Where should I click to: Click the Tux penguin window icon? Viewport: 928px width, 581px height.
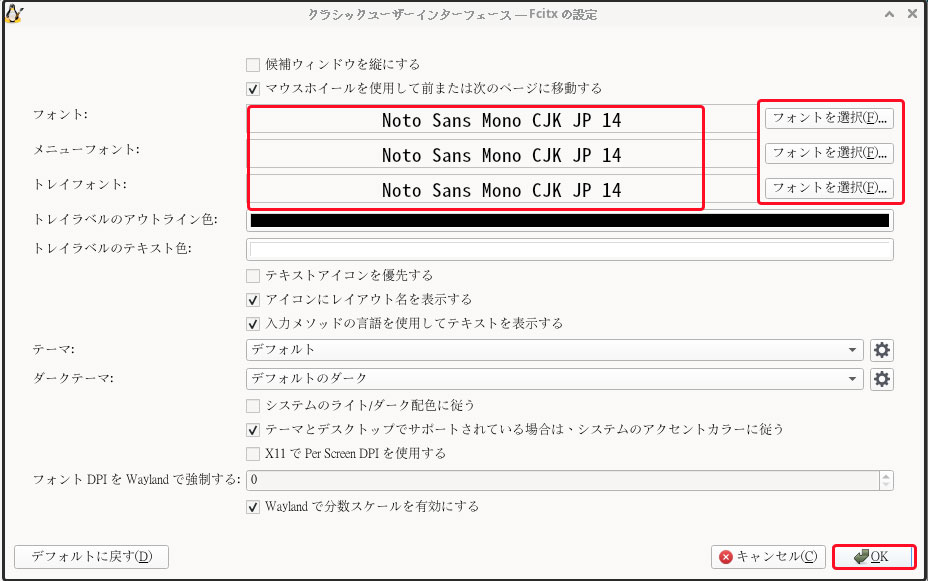(x=13, y=14)
